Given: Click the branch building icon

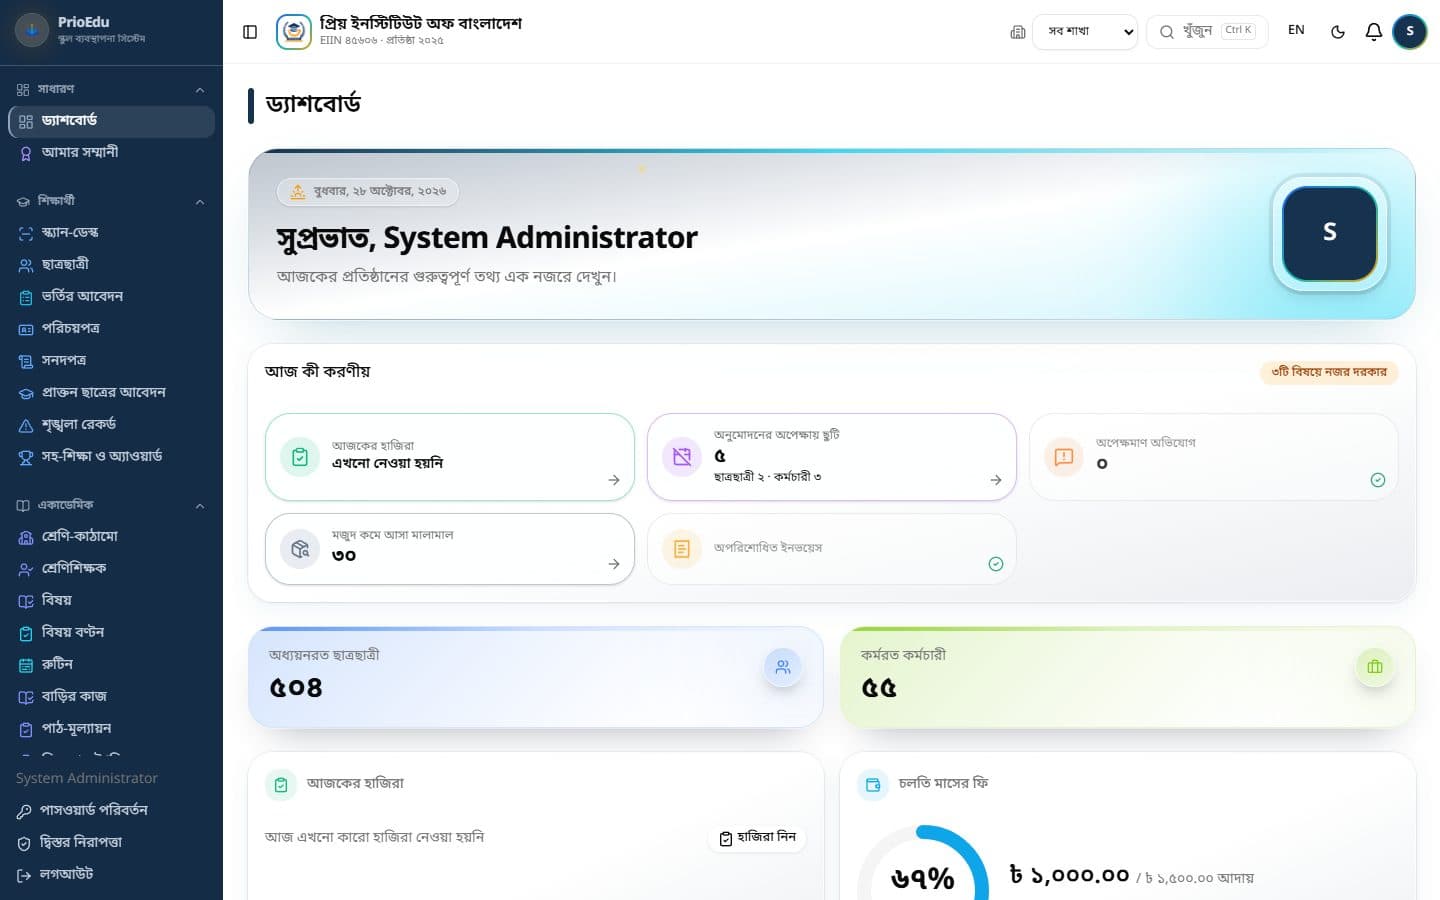Looking at the screenshot, I should click(x=1018, y=32).
